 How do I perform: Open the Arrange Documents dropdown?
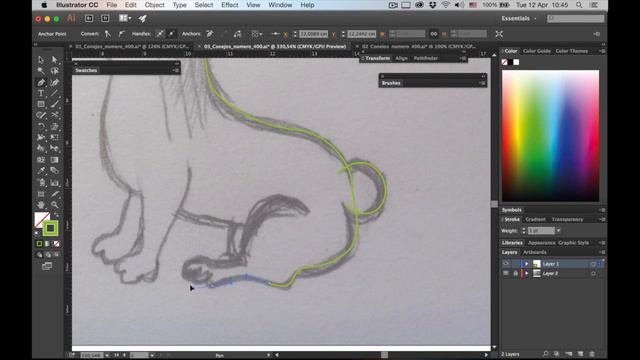(125, 18)
